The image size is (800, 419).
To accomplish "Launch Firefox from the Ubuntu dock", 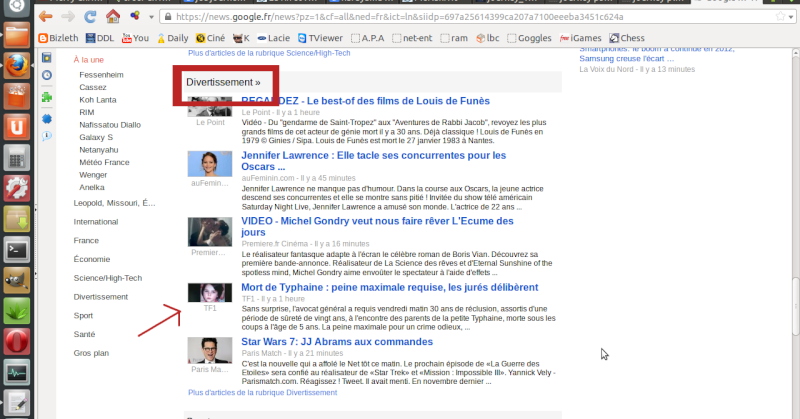I will pyautogui.click(x=17, y=65).
